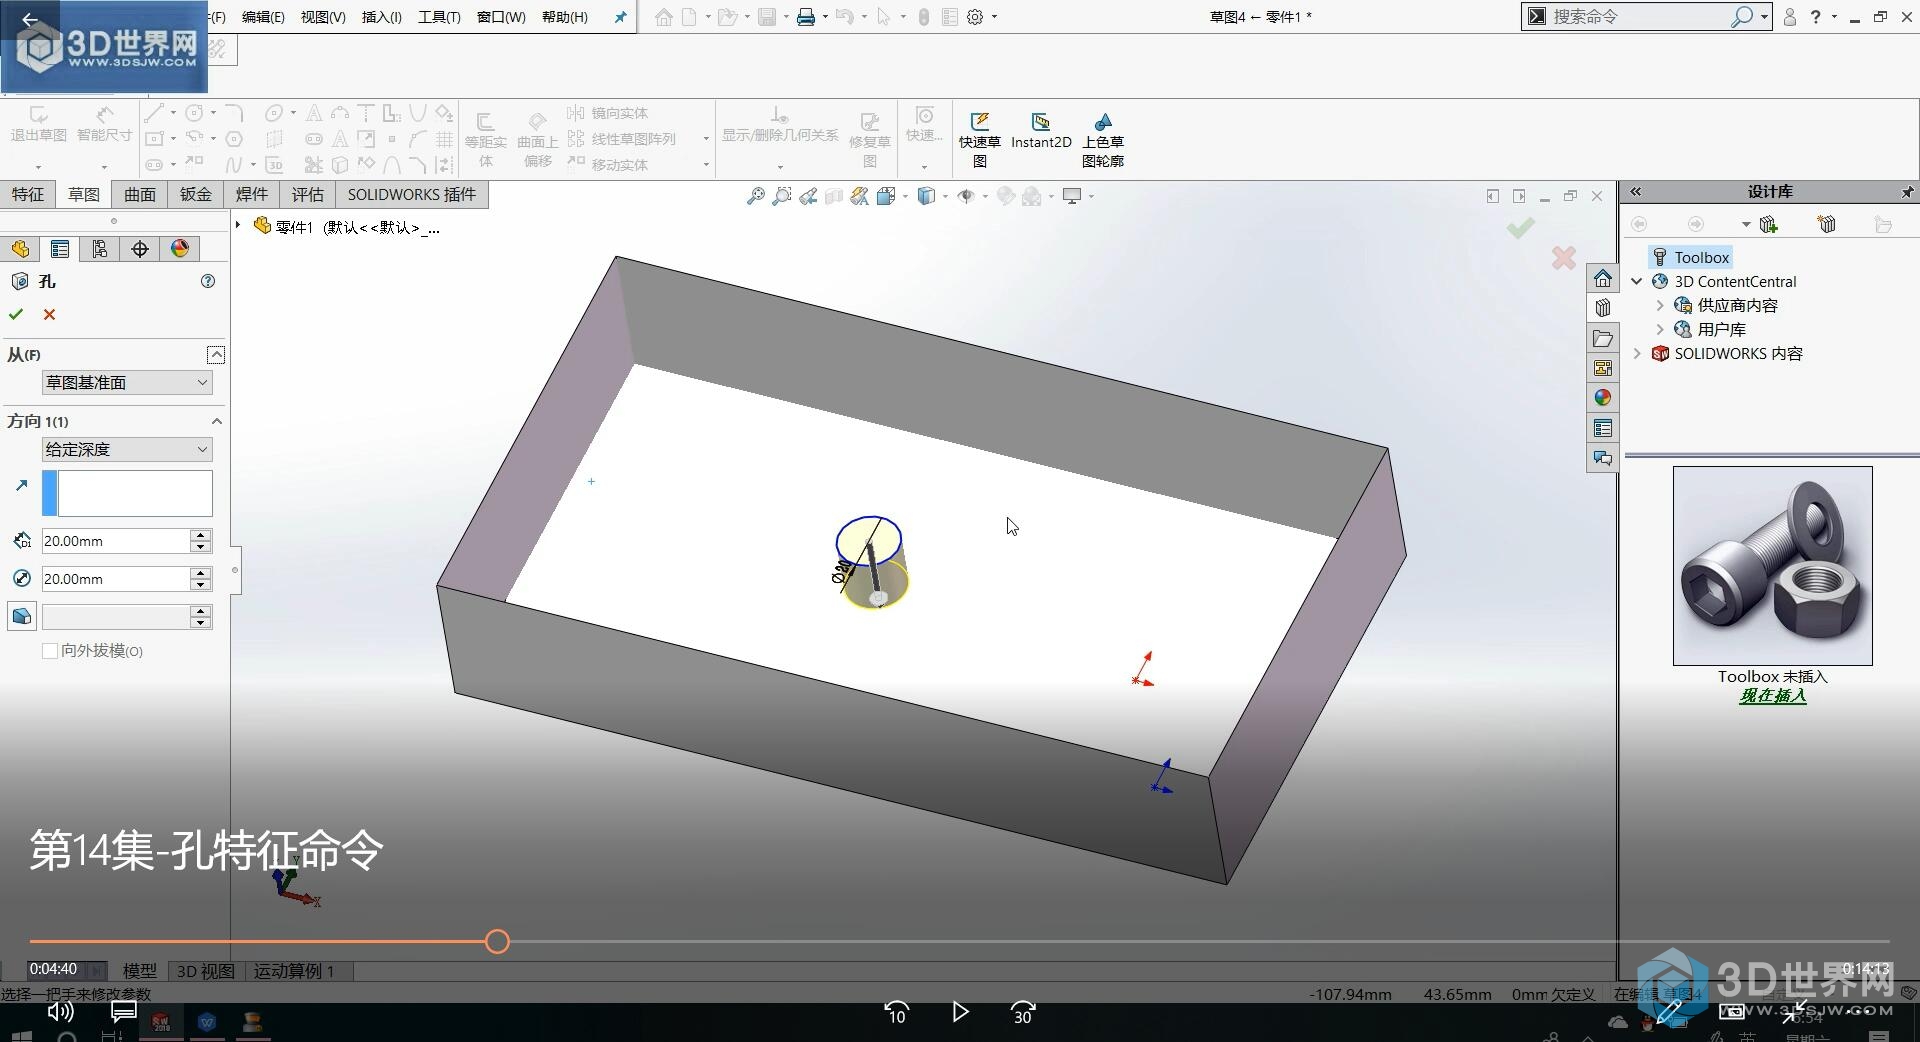1920x1042 pixels.
Task: Click the reverse direction arrow icon
Action: tap(21, 486)
